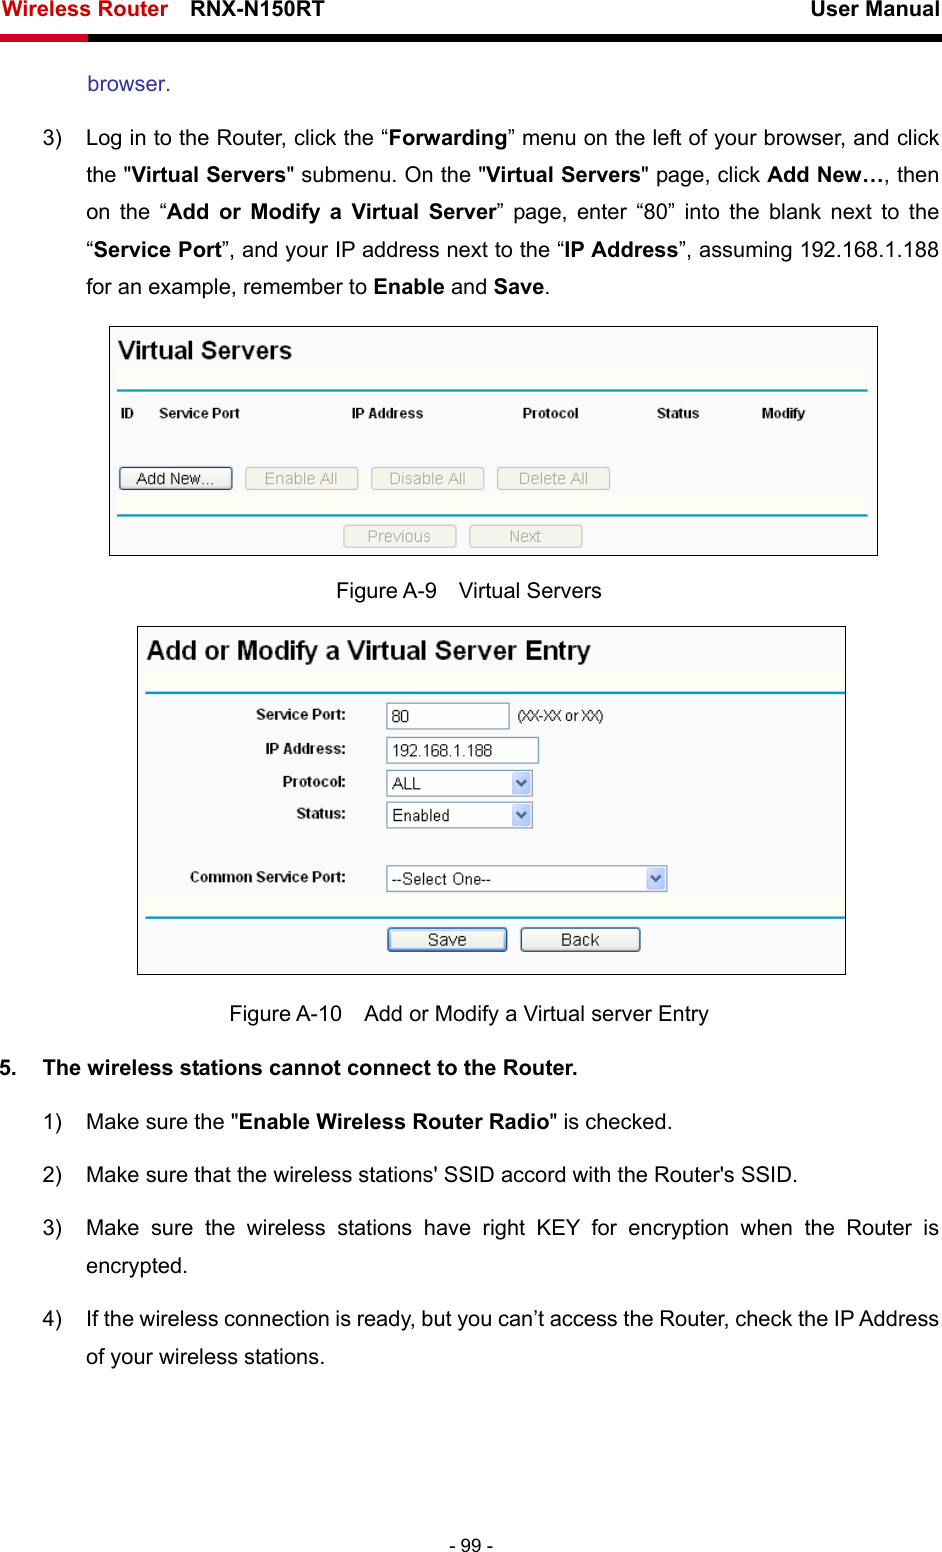Click the Protocol: form label

[314, 781]
